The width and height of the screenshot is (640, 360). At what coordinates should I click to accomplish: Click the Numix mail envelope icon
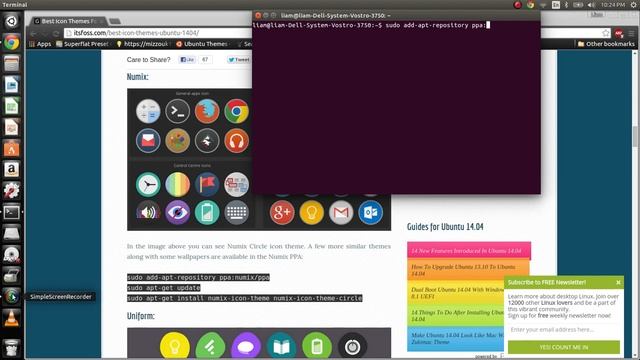148,140
